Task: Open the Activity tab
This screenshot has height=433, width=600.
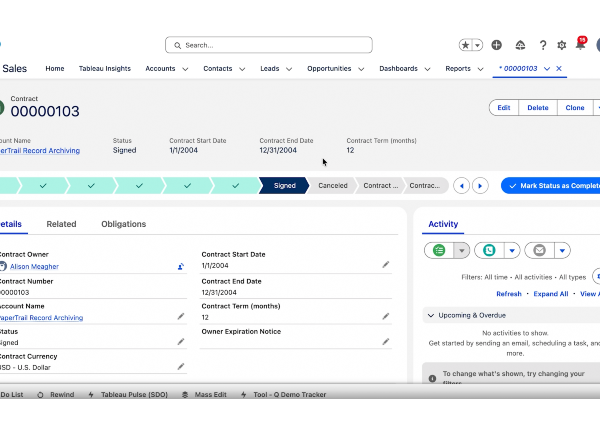Action: [x=443, y=224]
